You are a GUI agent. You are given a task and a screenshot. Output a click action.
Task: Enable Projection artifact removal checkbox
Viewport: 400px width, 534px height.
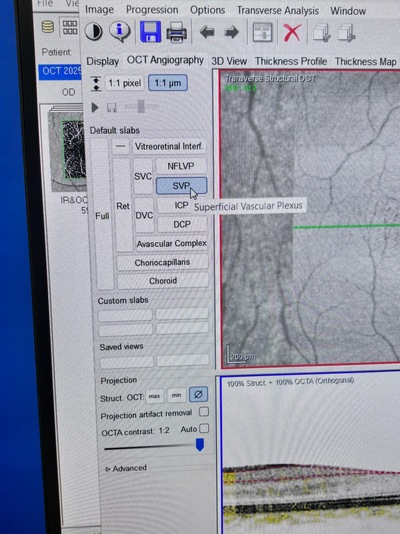(x=204, y=412)
